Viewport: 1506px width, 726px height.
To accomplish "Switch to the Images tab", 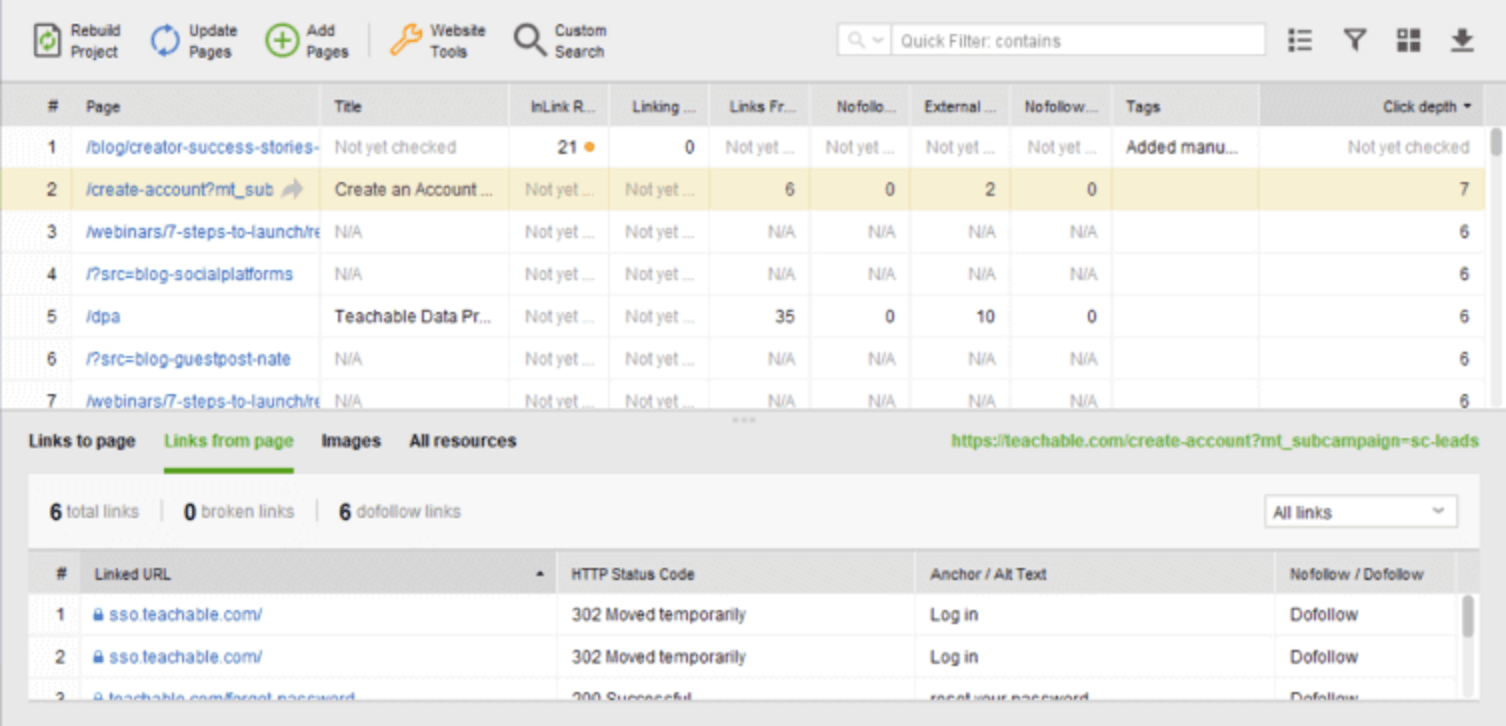I will point(352,440).
